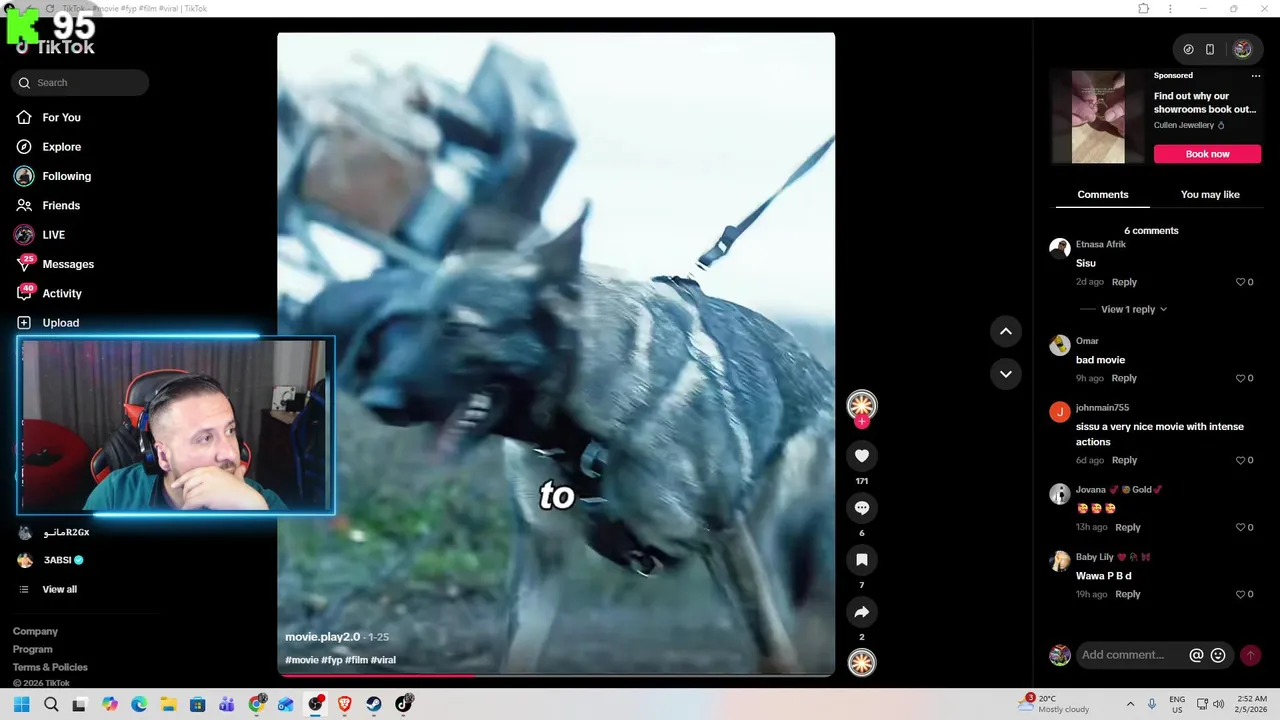Expand 'View 1 reply' under Sisu
This screenshot has height=720, width=1280.
coord(1133,309)
